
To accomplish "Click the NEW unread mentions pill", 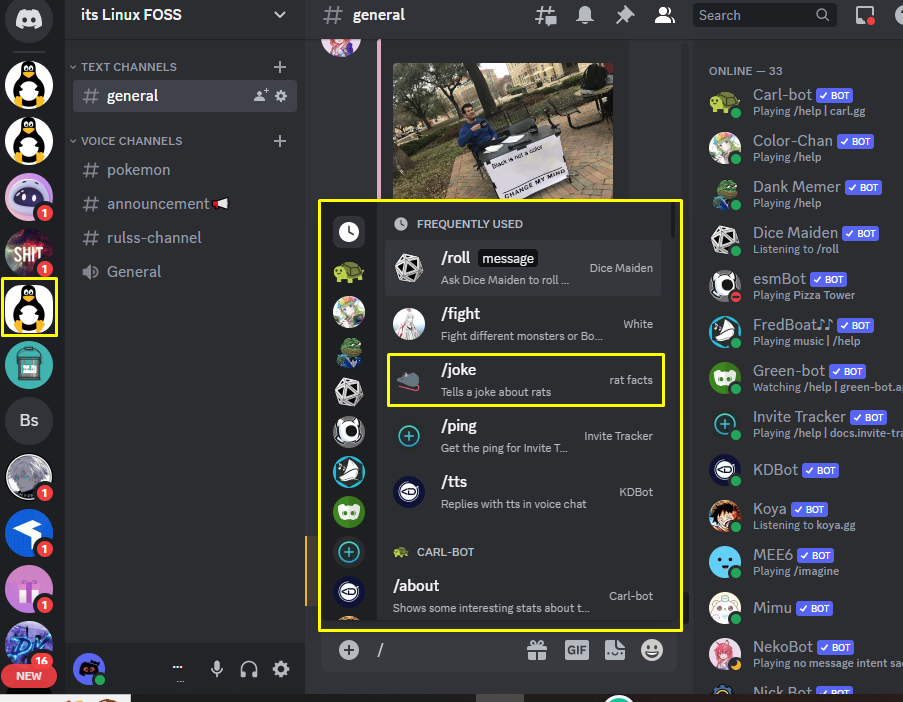I will (x=29, y=676).
